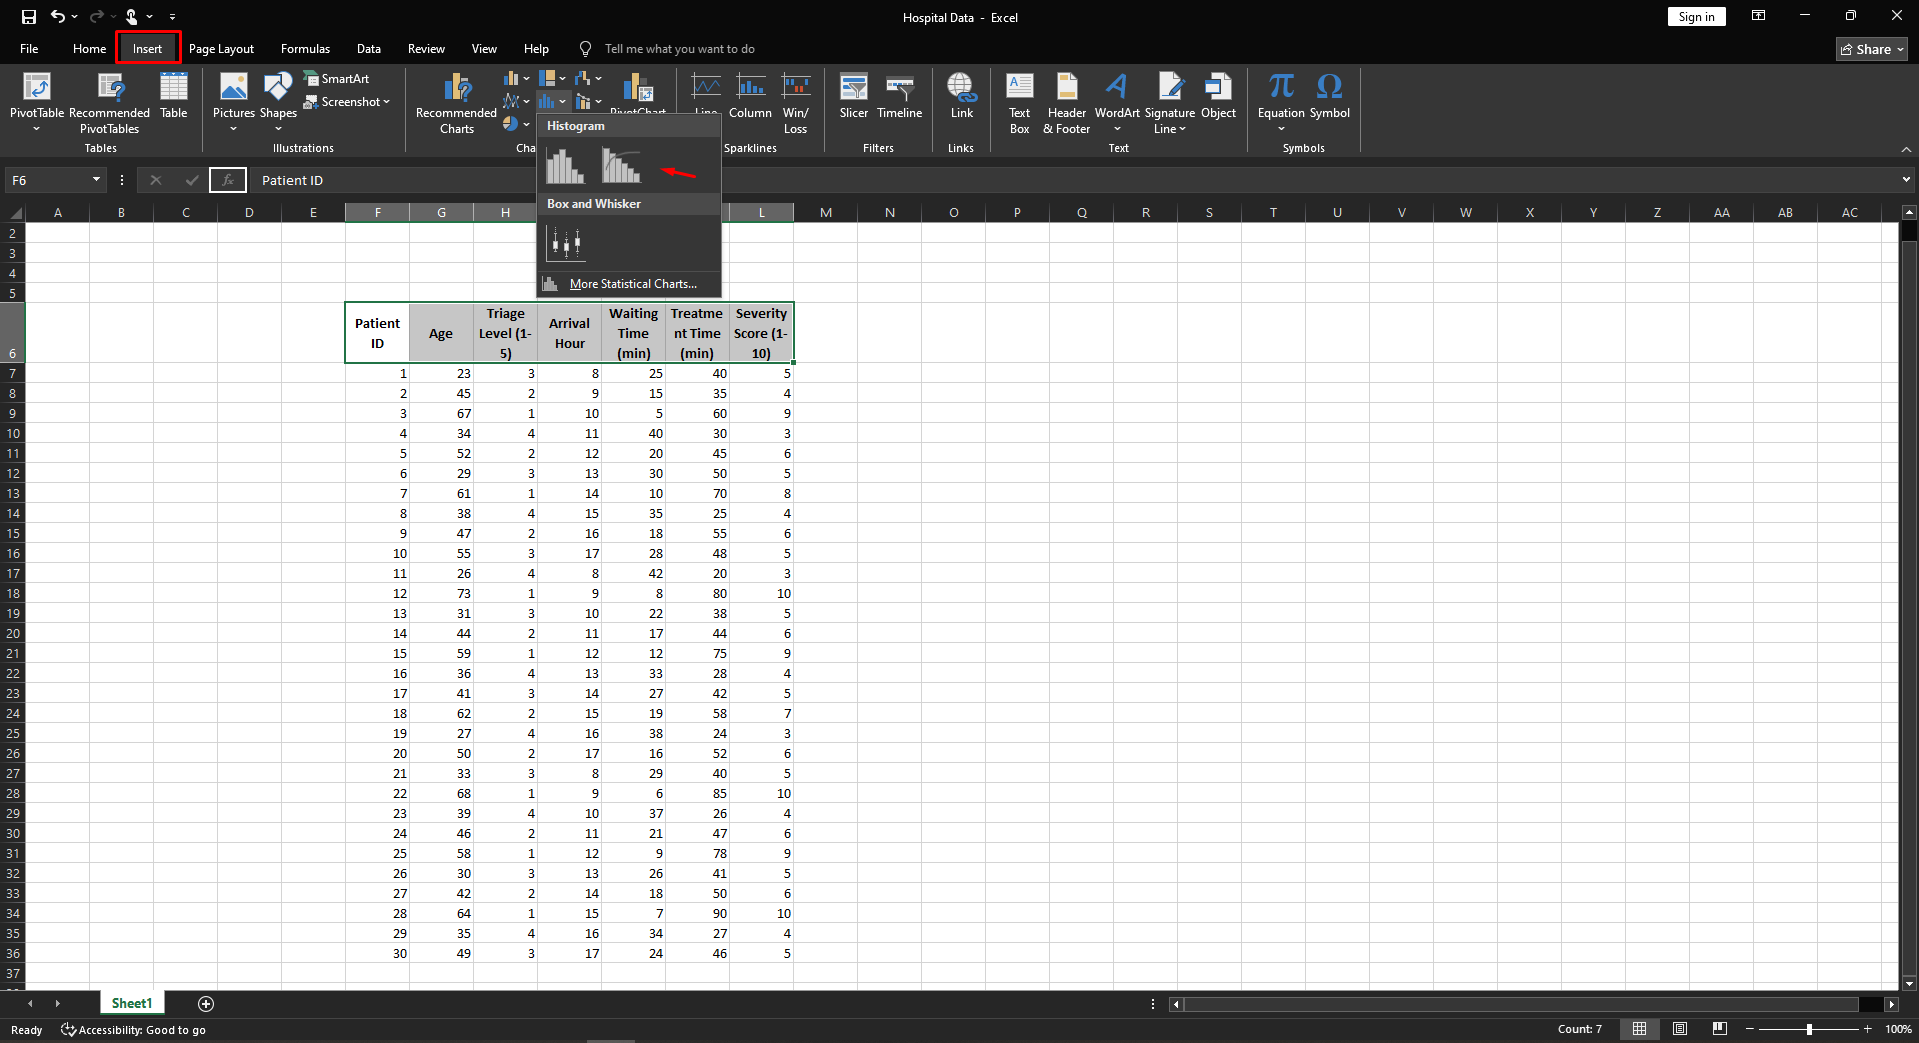Open More Statistical Charts option

[x=629, y=284]
